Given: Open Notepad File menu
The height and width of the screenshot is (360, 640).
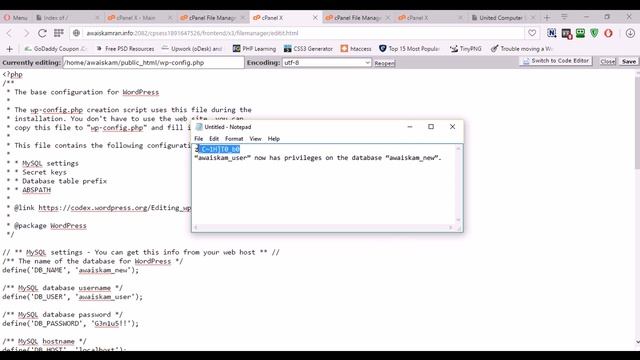Looking at the screenshot, I should tap(198, 139).
